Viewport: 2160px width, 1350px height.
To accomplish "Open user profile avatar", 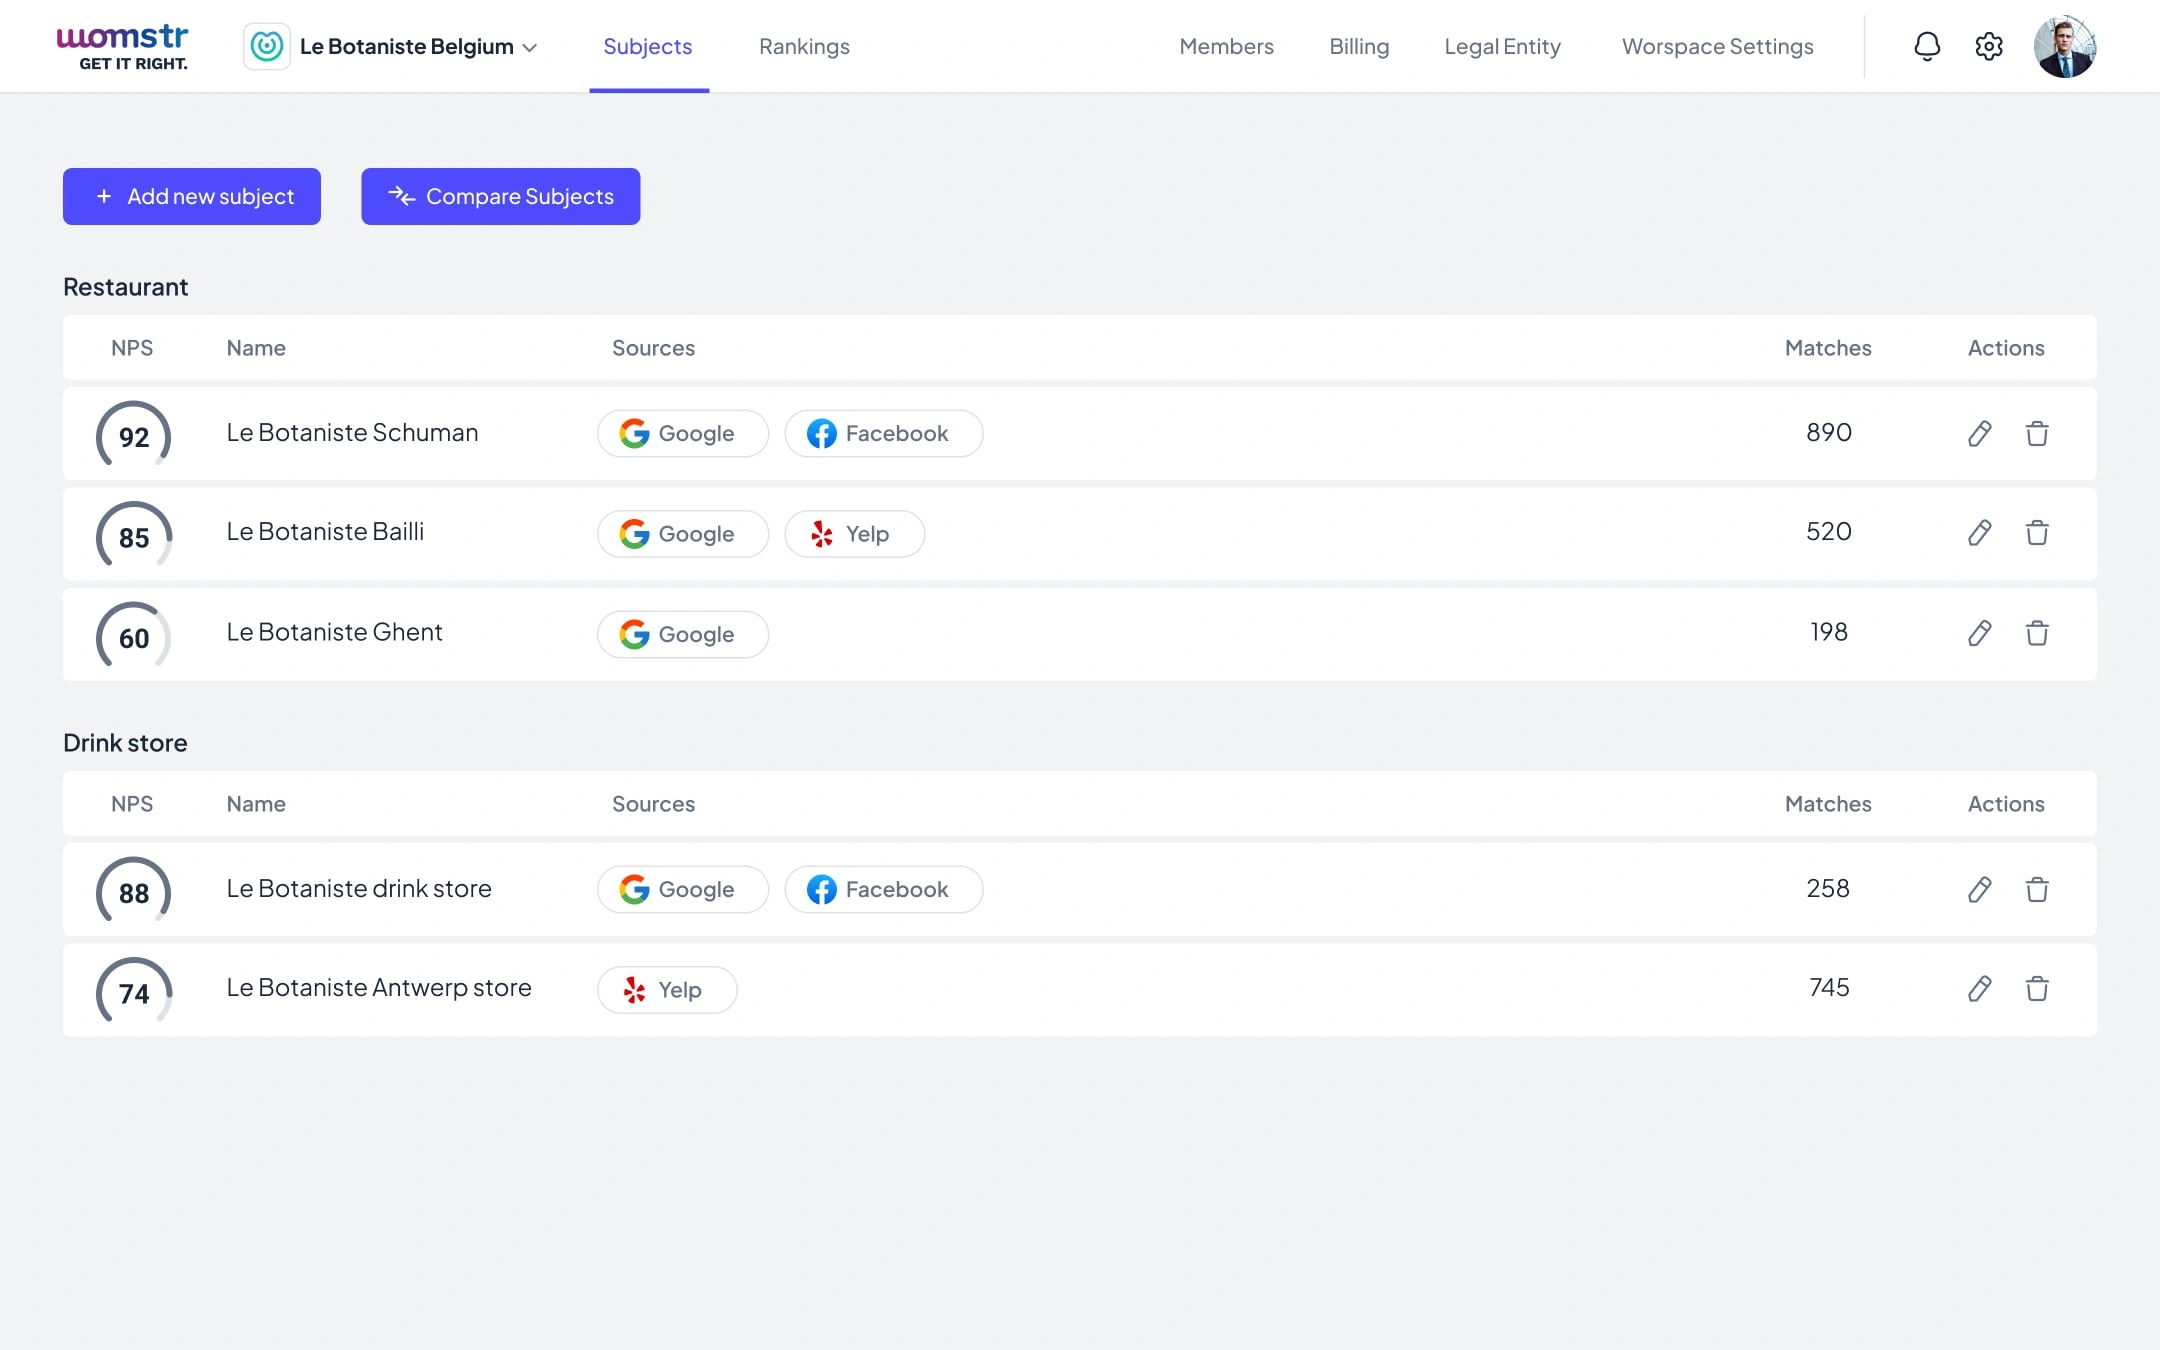I will [2065, 46].
